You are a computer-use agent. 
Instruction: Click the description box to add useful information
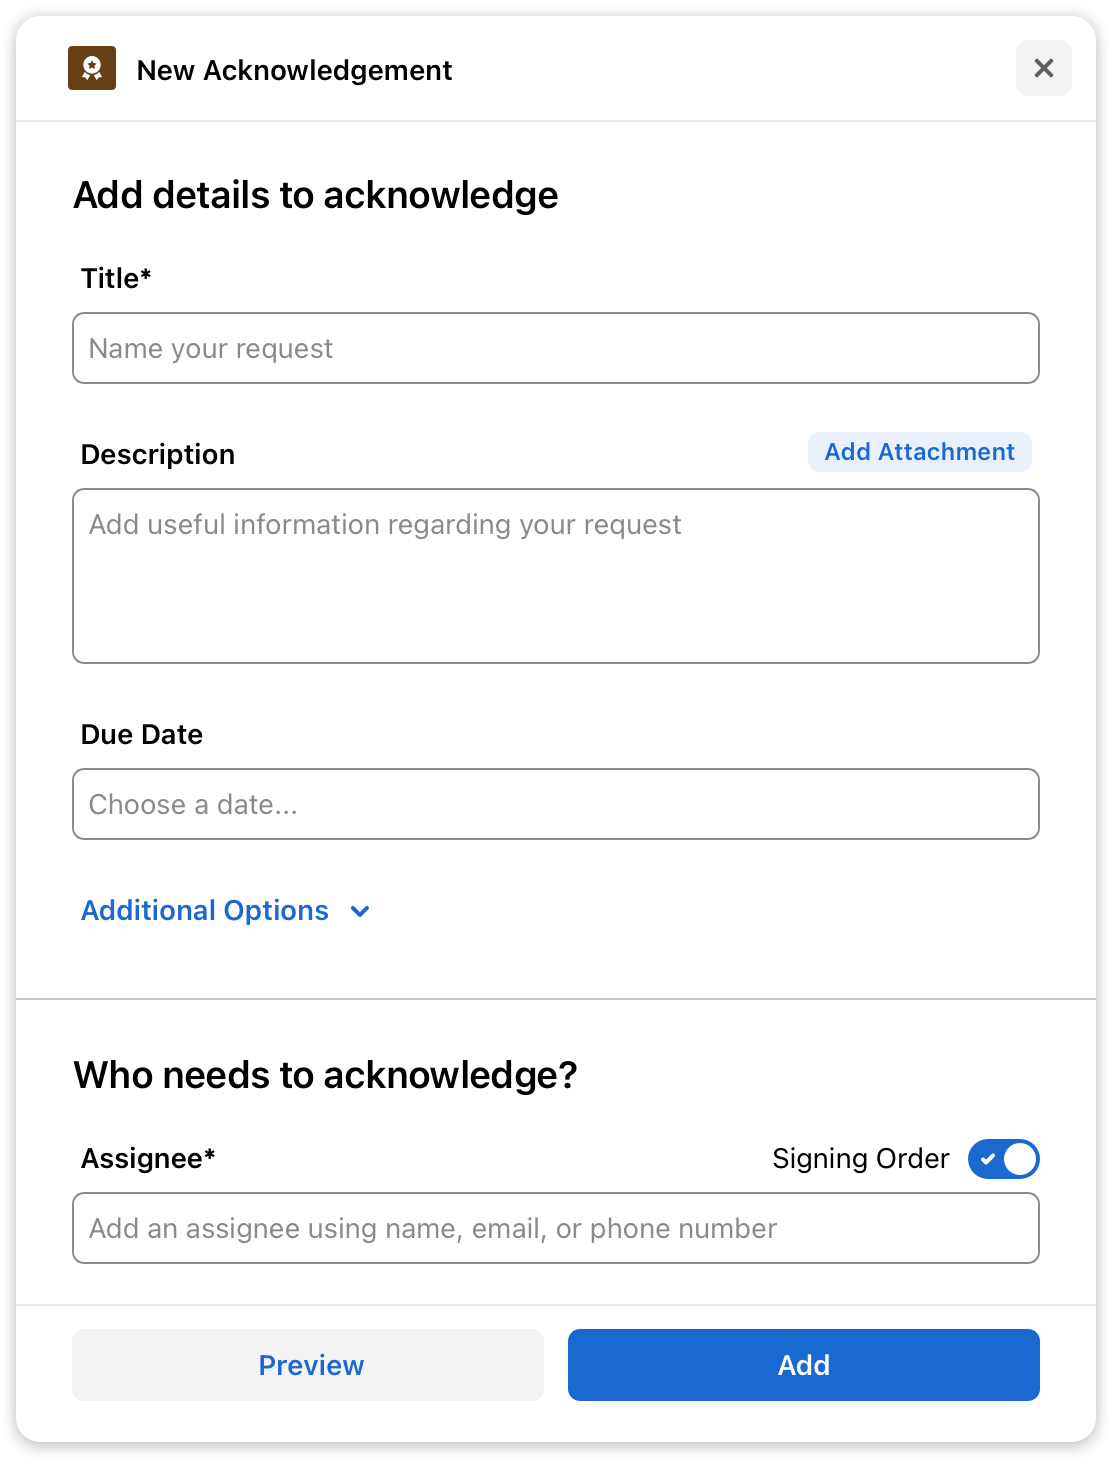click(556, 575)
